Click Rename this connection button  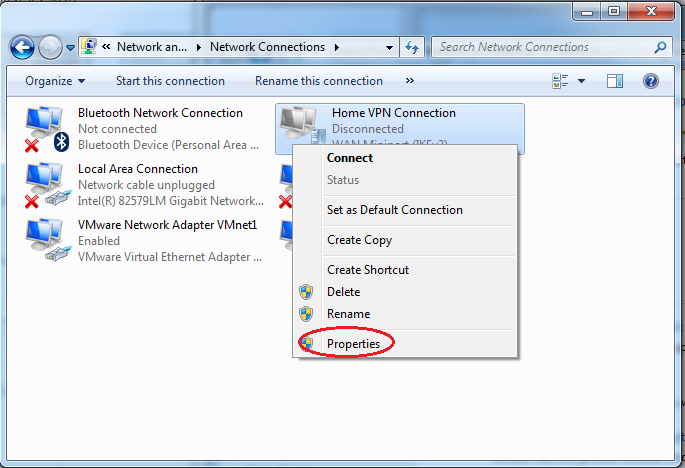coord(319,81)
